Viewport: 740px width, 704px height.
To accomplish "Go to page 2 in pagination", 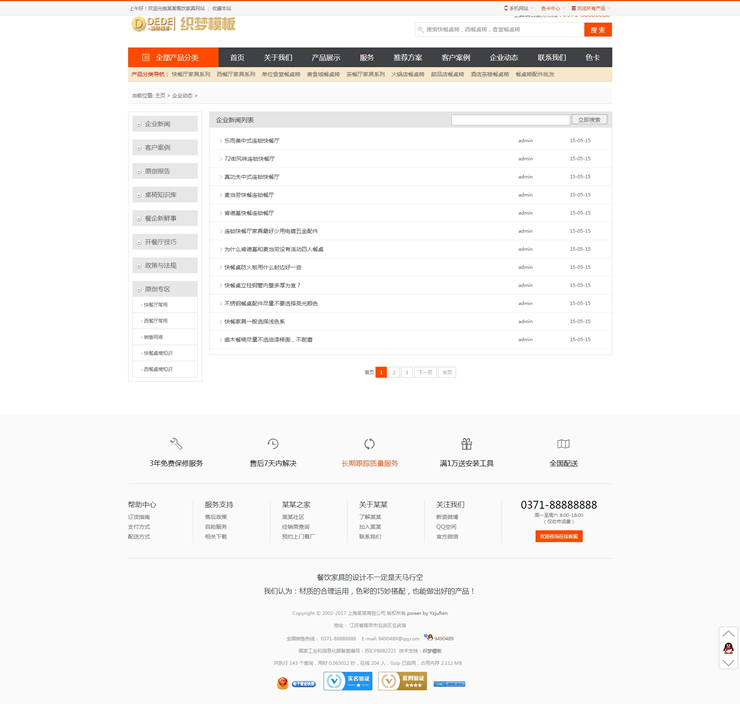I will click(x=394, y=372).
